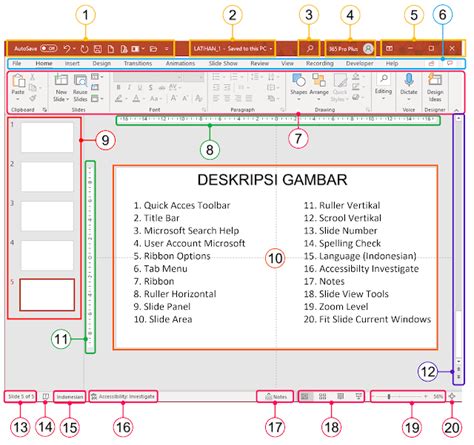Open the File tab
This screenshot has height=445, width=474.
(17, 63)
